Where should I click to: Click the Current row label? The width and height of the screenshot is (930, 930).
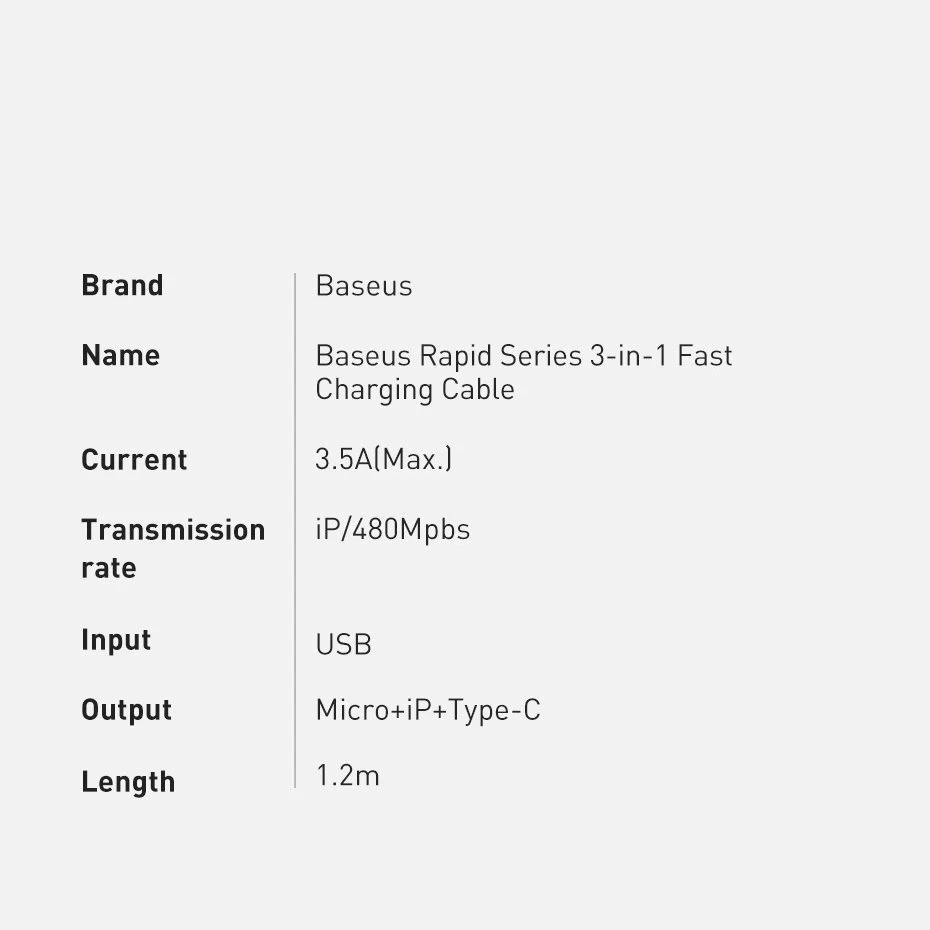point(134,460)
